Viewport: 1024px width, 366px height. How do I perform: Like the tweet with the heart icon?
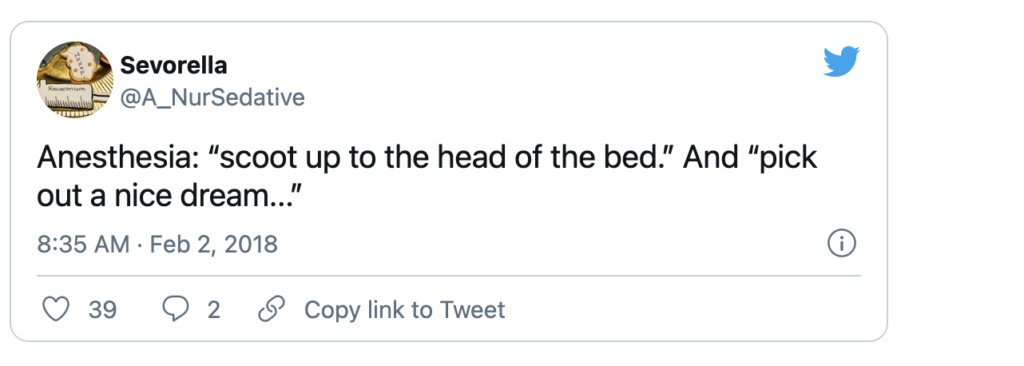click(56, 309)
